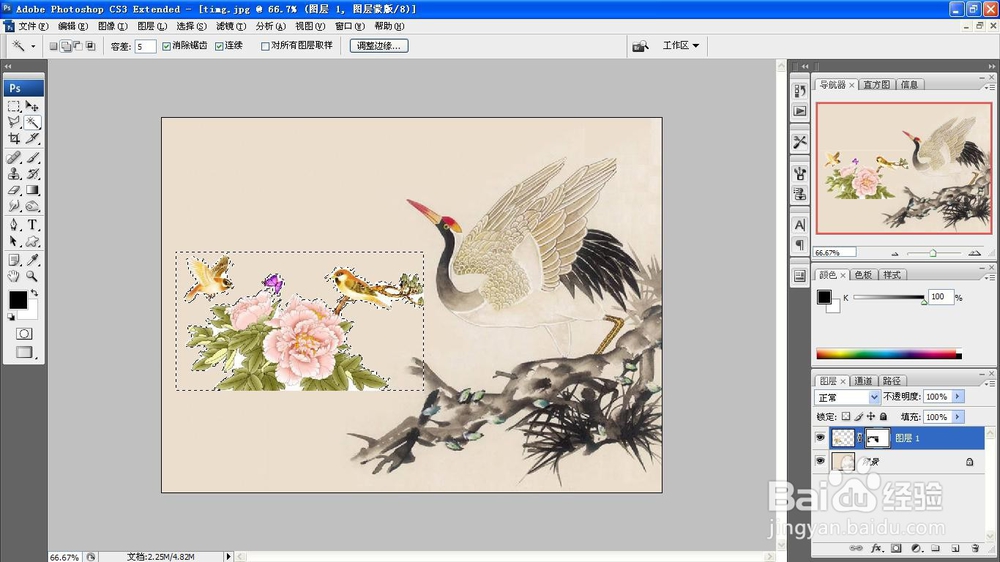Reset to default foreground and background colors
Image resolution: width=1000 pixels, height=562 pixels.
[11, 316]
